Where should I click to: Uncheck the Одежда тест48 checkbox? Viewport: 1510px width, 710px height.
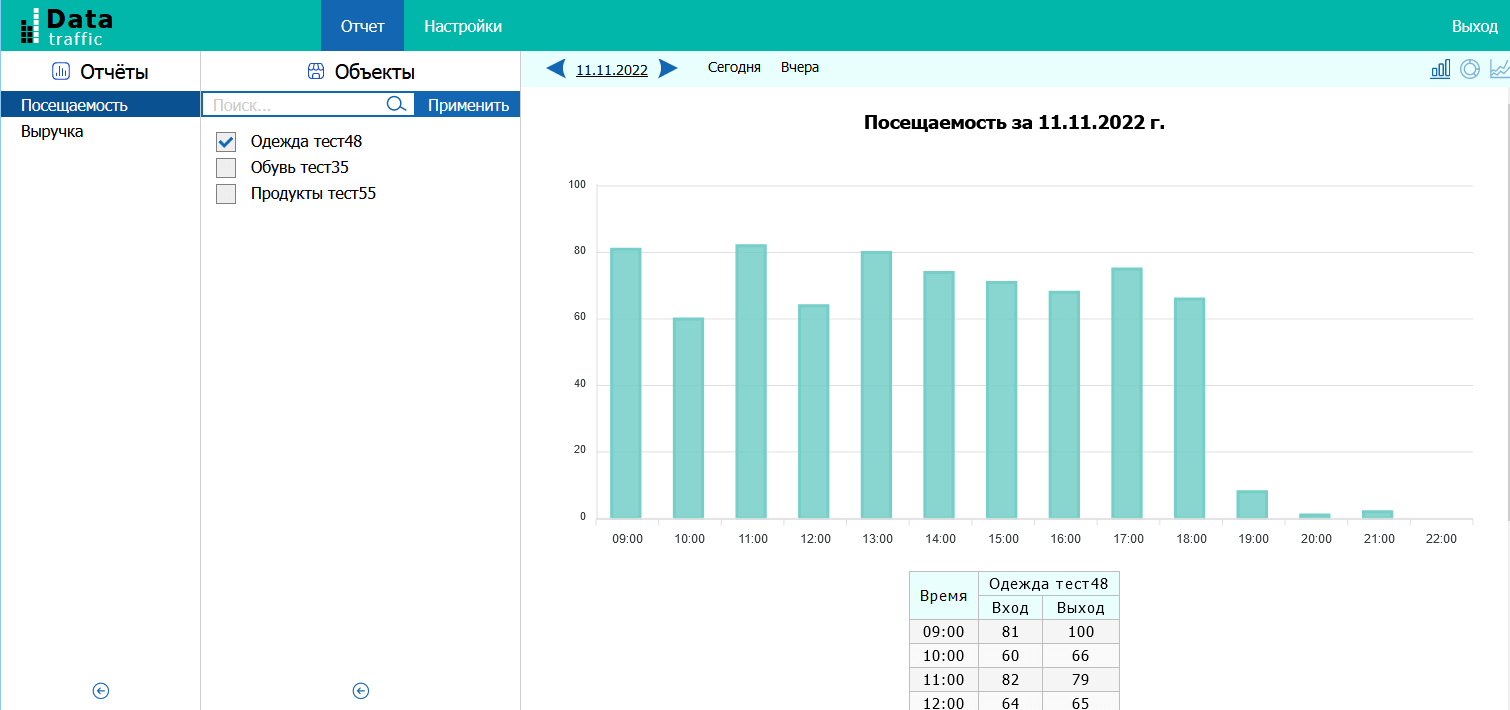pyautogui.click(x=226, y=142)
